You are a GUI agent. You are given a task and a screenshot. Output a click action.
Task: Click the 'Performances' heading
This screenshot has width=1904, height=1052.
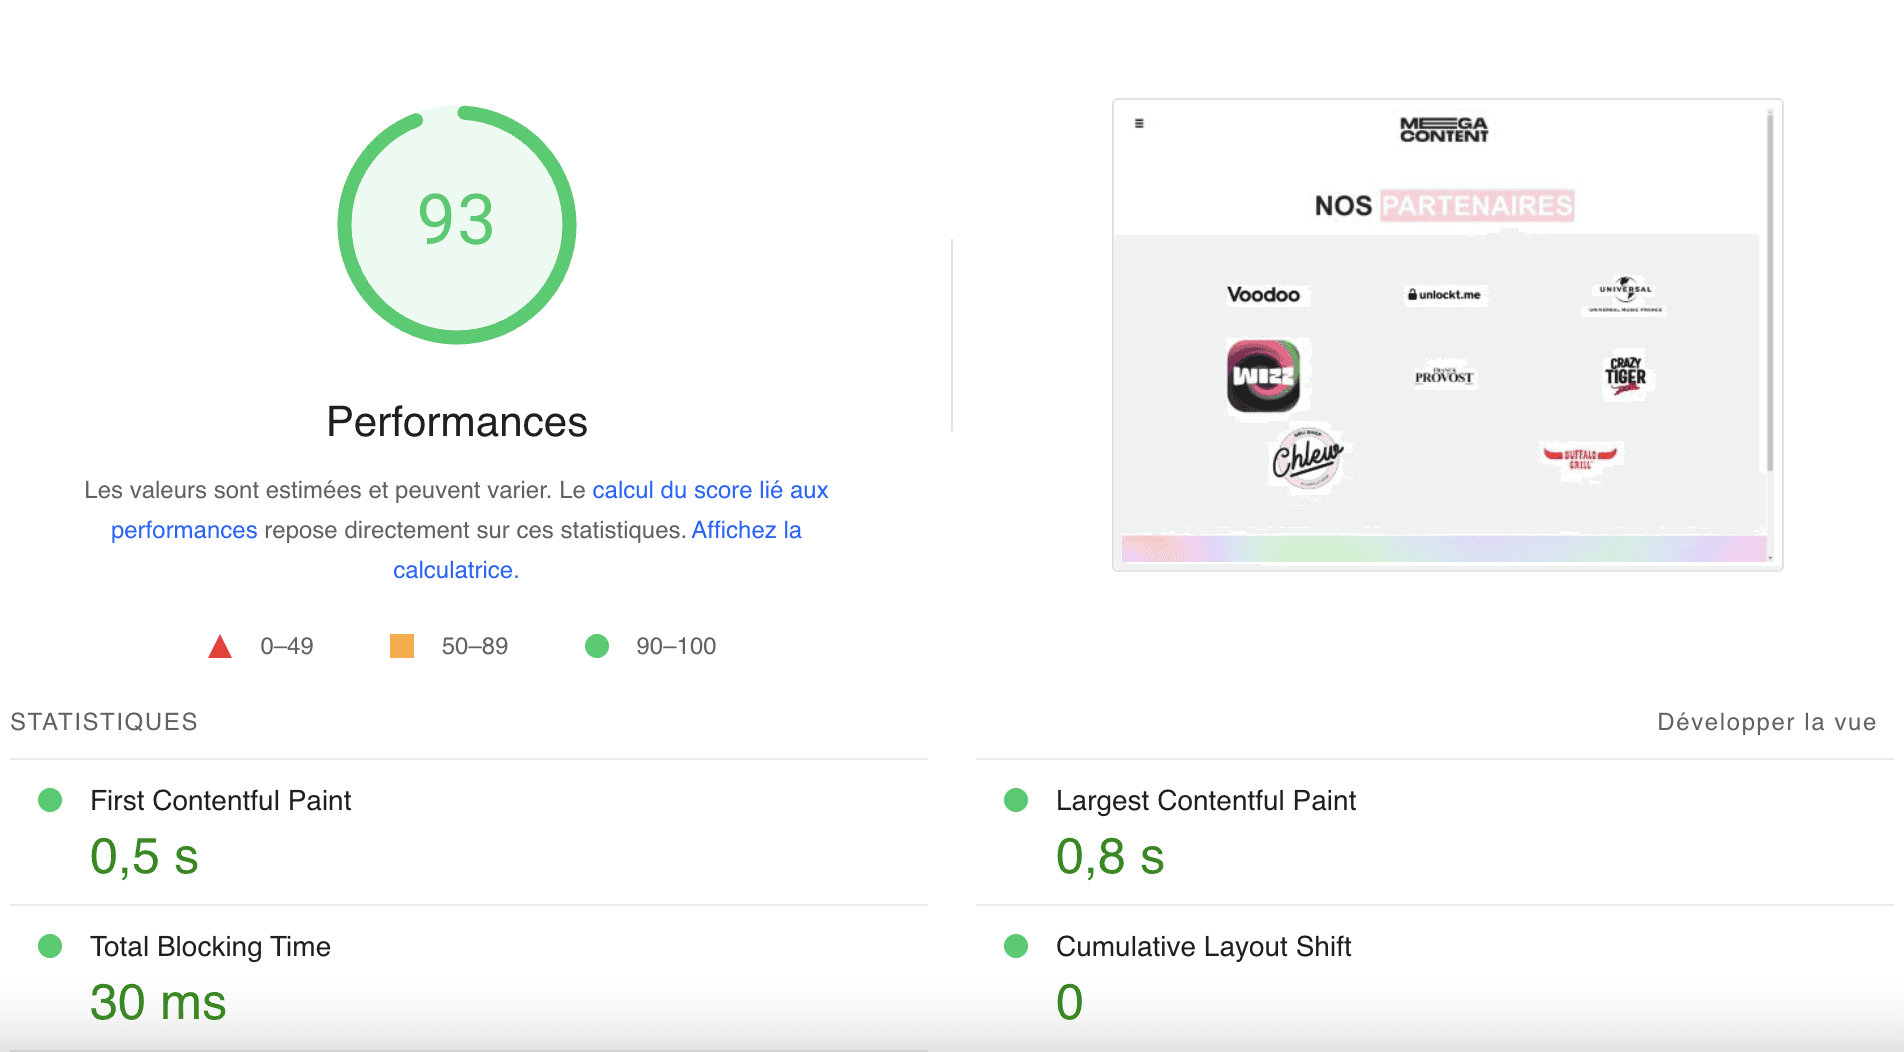point(457,422)
